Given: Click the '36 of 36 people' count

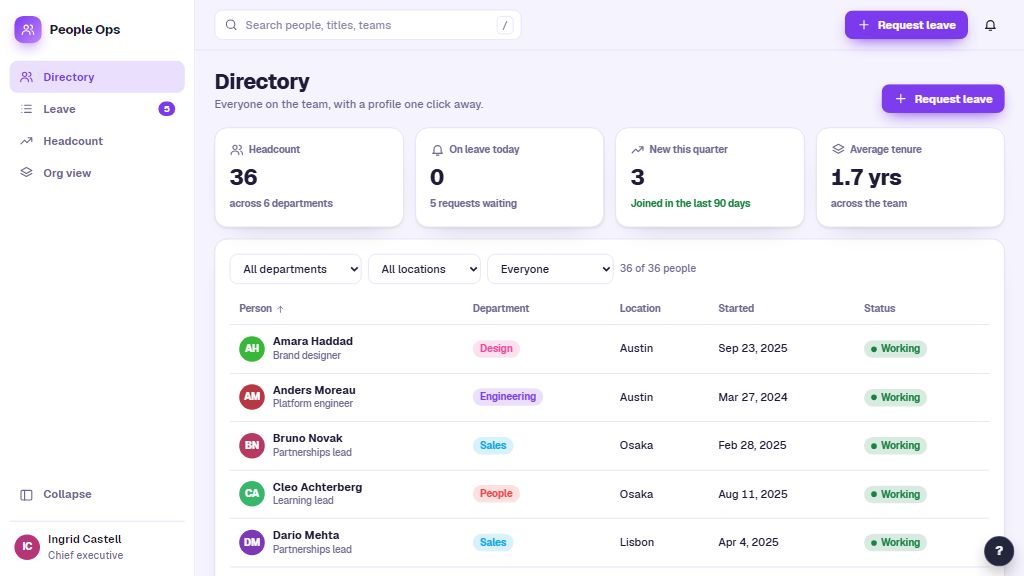Looking at the screenshot, I should pos(658,268).
